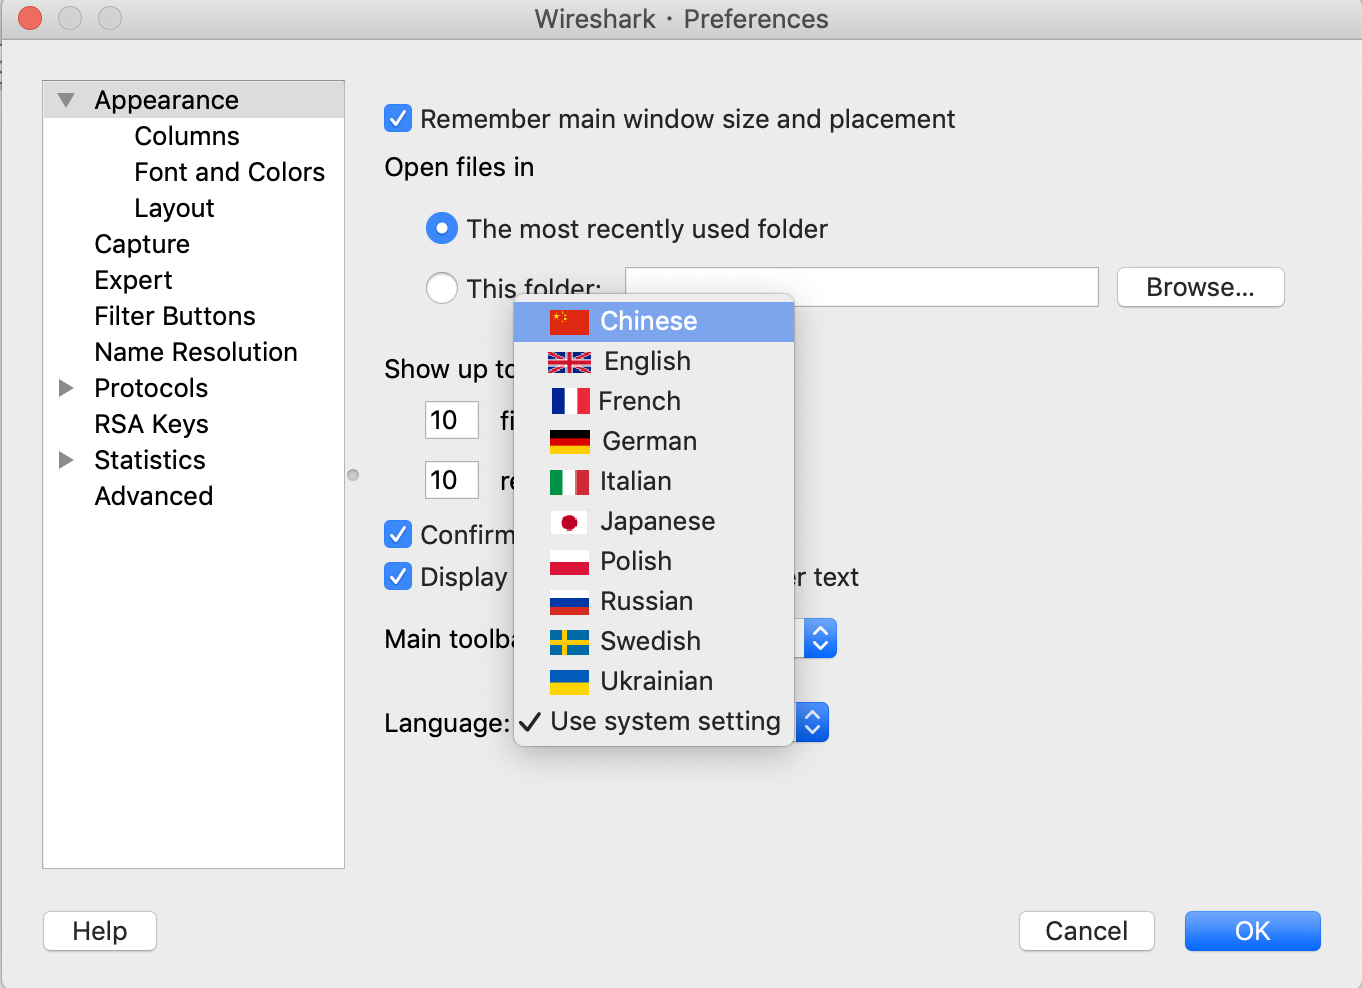Click the first 10 count field

452,420
